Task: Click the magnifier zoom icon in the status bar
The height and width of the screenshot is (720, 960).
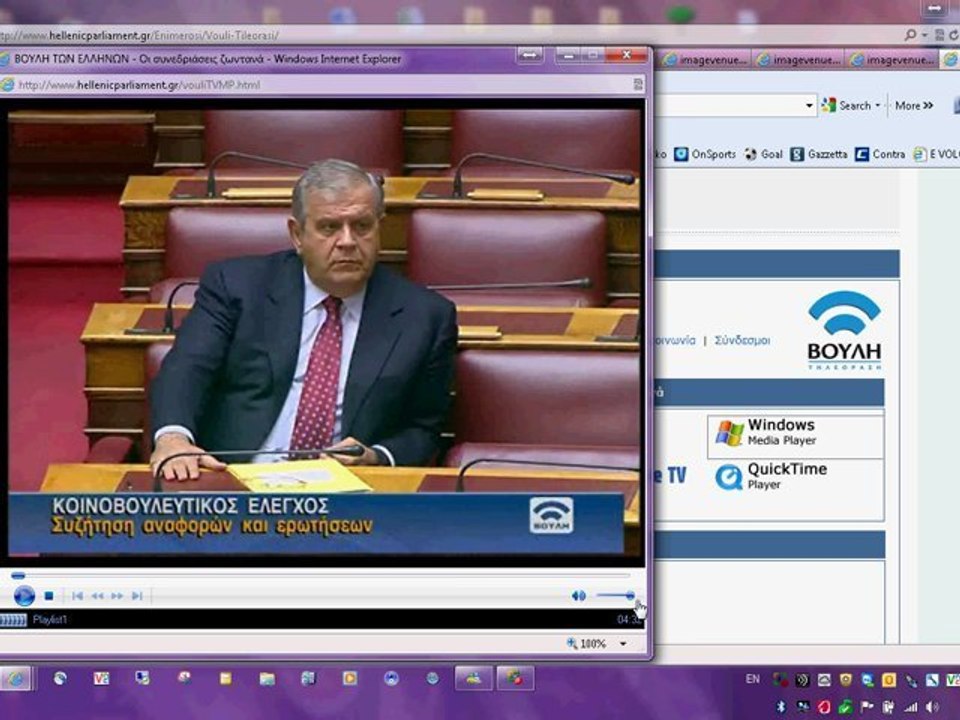Action: point(572,643)
